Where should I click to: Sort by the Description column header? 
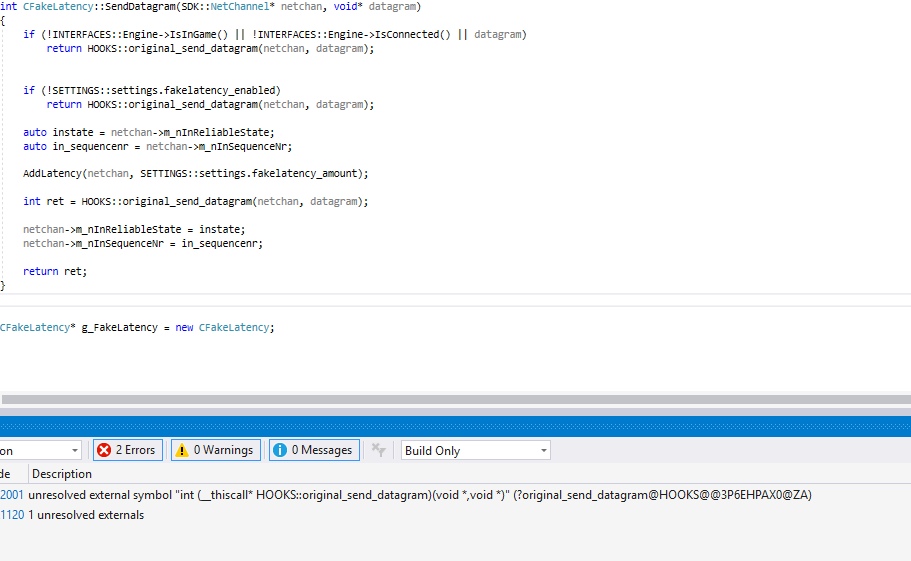click(62, 474)
